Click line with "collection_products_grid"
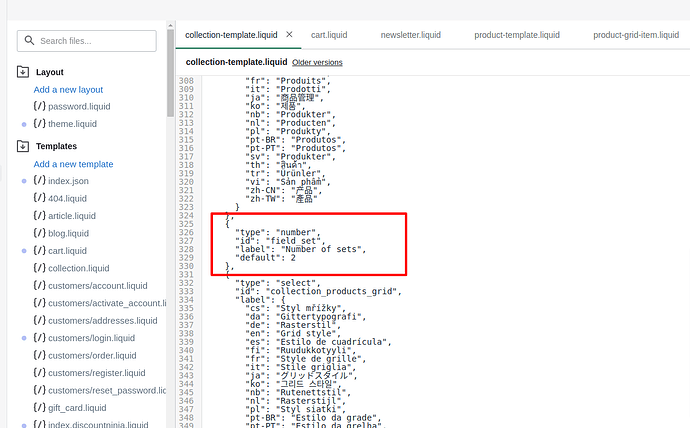Screen dimensions: 690x428 pyautogui.click(x=319, y=291)
